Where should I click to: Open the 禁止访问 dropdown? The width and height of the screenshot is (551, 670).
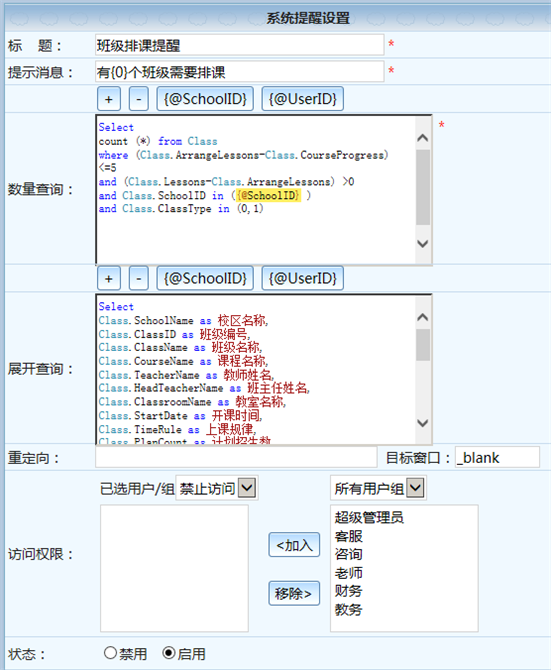pos(217,488)
